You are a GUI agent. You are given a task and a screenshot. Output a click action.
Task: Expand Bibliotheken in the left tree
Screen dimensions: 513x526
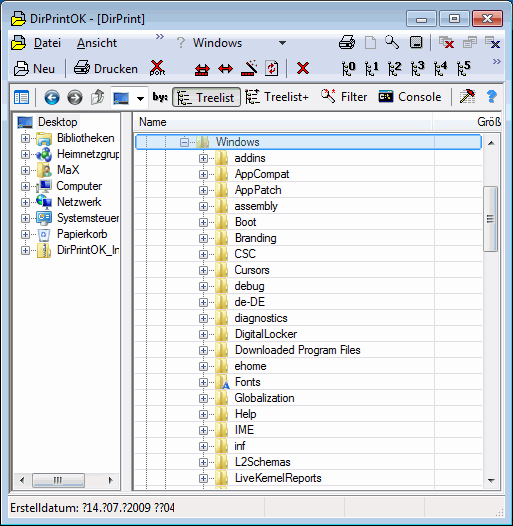[25, 138]
